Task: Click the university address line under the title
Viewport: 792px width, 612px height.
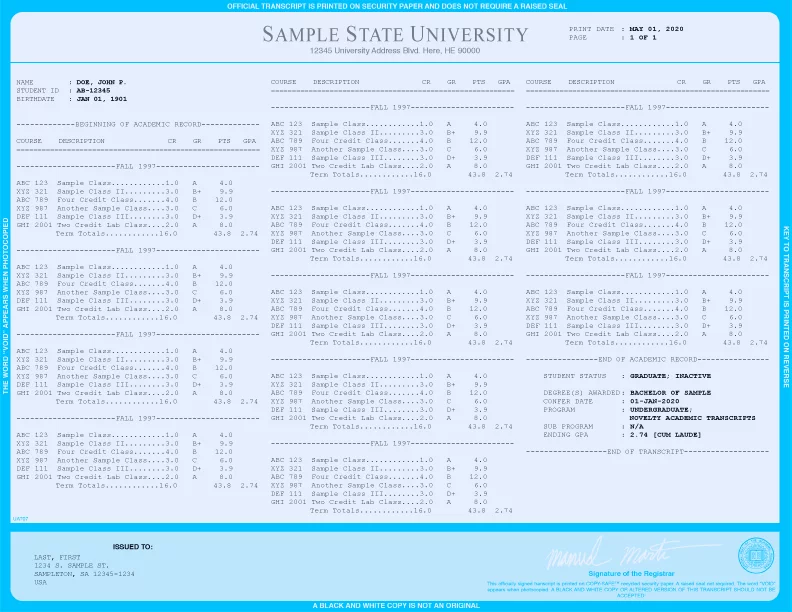Action: tap(395, 50)
